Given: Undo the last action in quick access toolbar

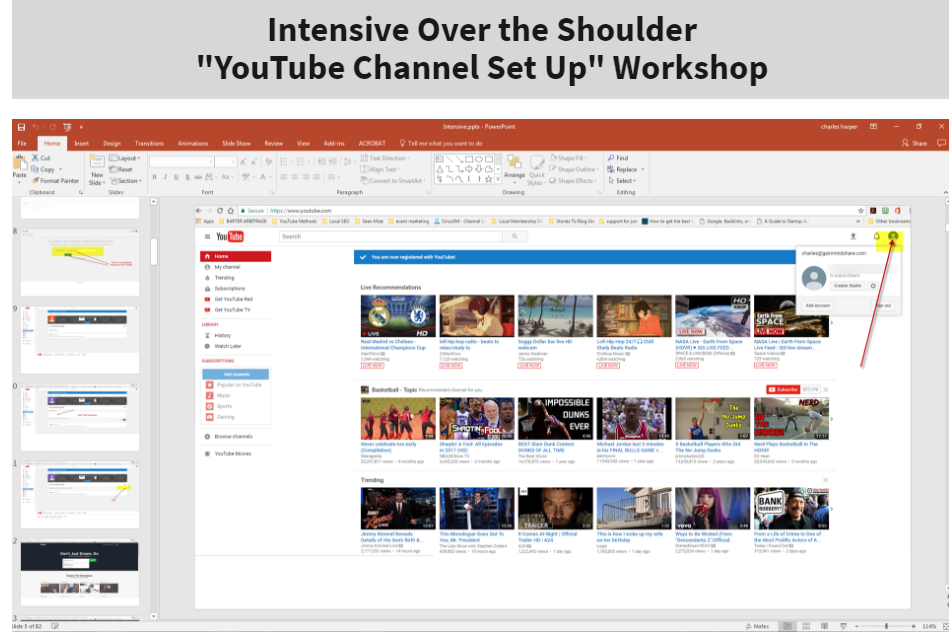Looking at the screenshot, I should pyautogui.click(x=36, y=127).
